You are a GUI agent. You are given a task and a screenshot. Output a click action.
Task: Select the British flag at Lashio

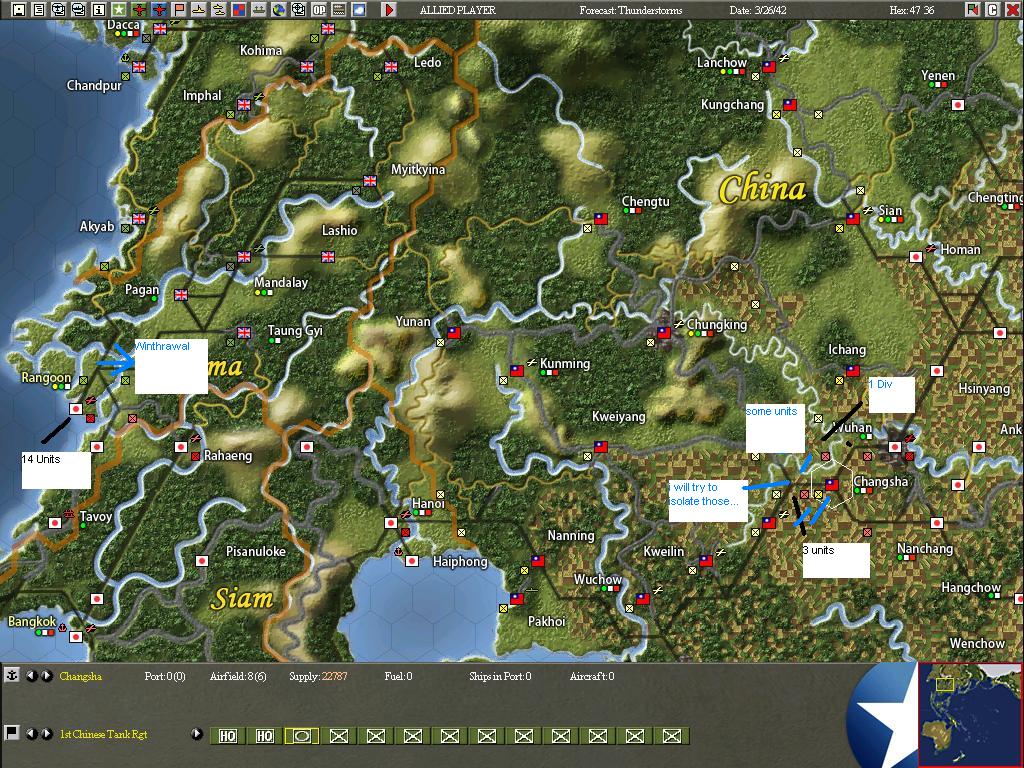[328, 257]
